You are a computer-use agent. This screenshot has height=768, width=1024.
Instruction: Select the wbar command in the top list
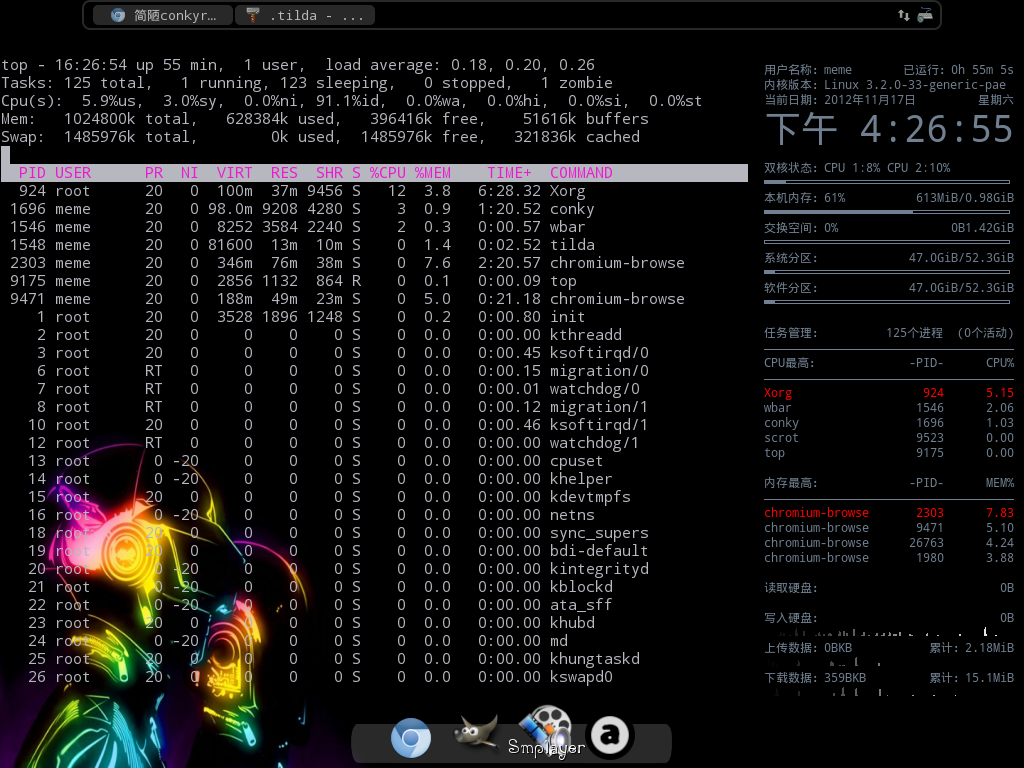[x=568, y=227]
